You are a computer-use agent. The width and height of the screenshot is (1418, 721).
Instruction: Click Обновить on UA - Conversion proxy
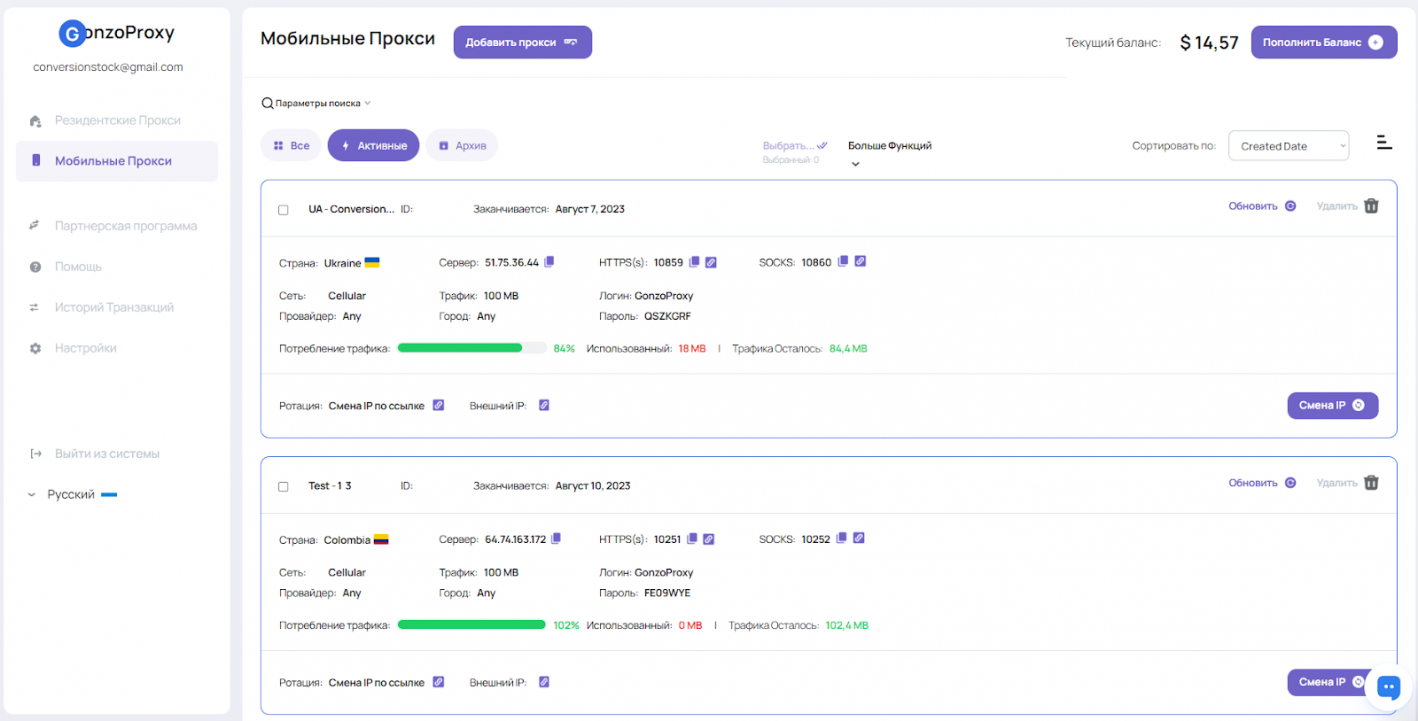coord(1262,206)
